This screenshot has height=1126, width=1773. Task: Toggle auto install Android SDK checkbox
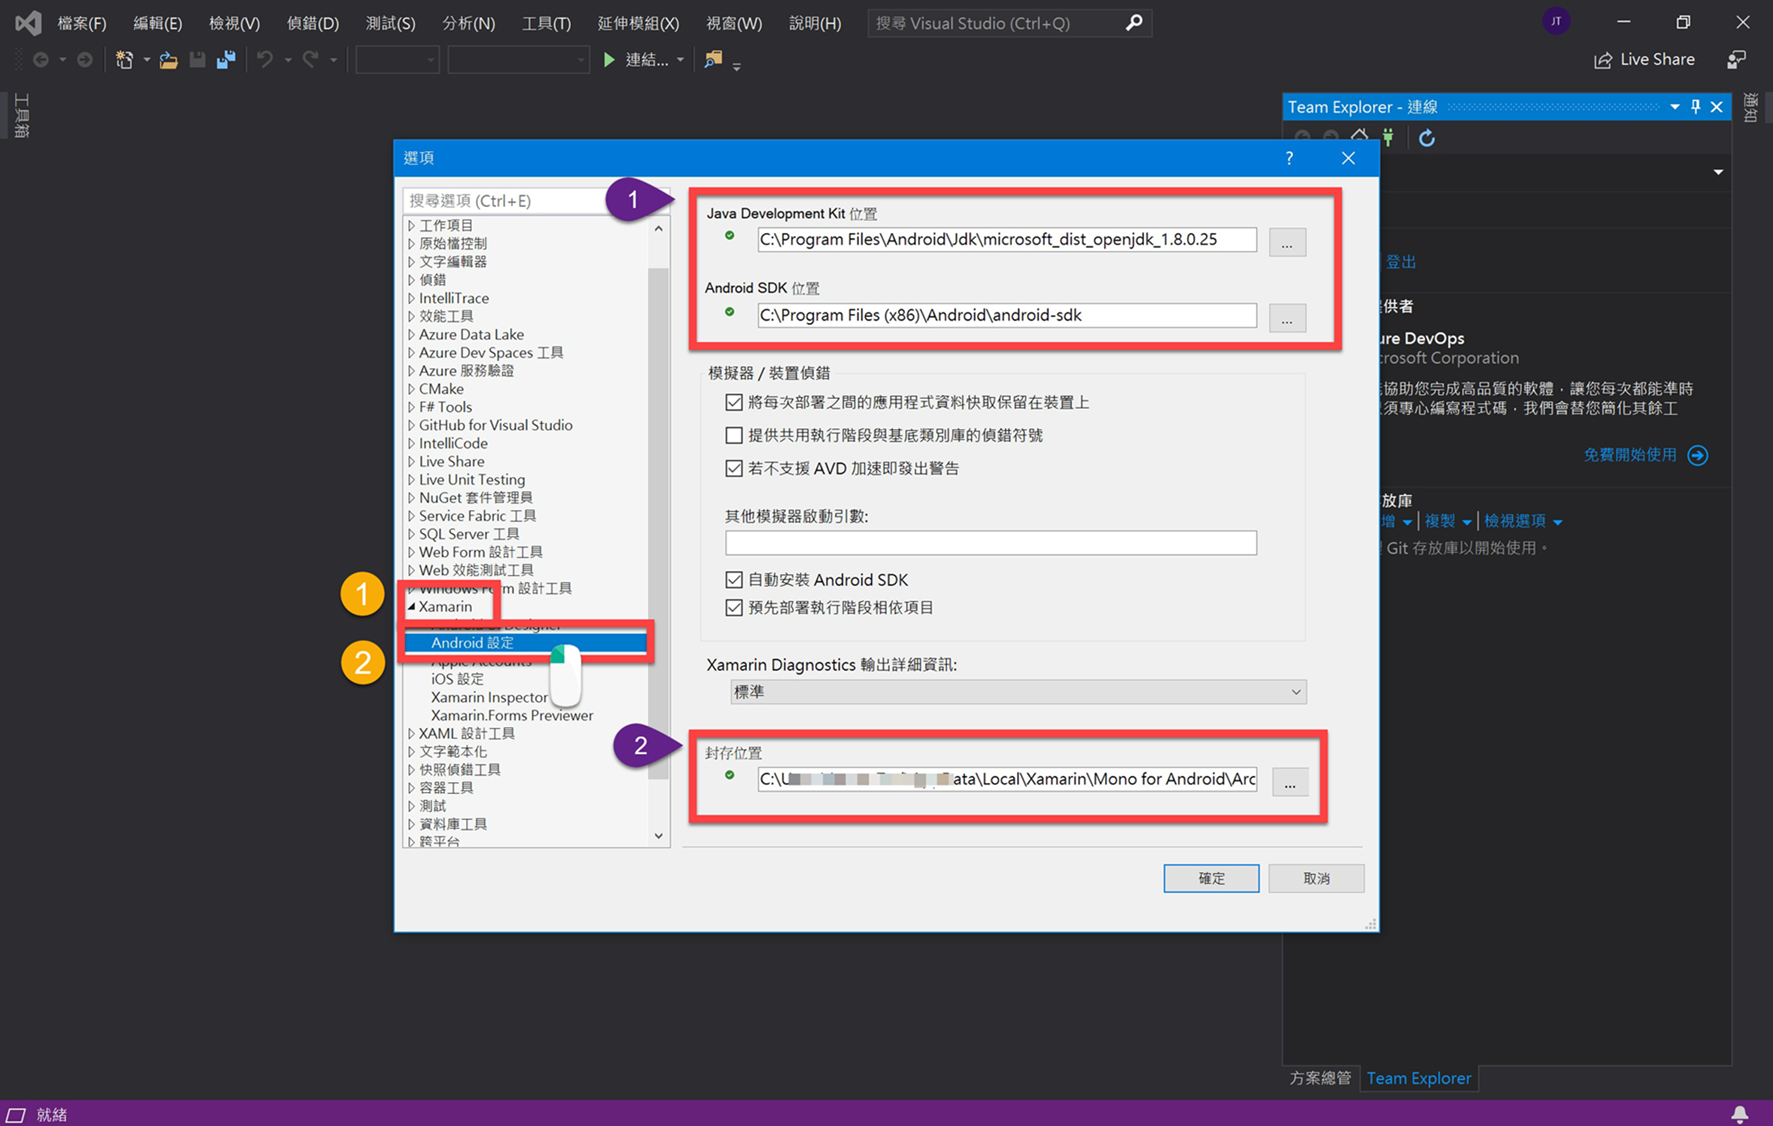[734, 580]
